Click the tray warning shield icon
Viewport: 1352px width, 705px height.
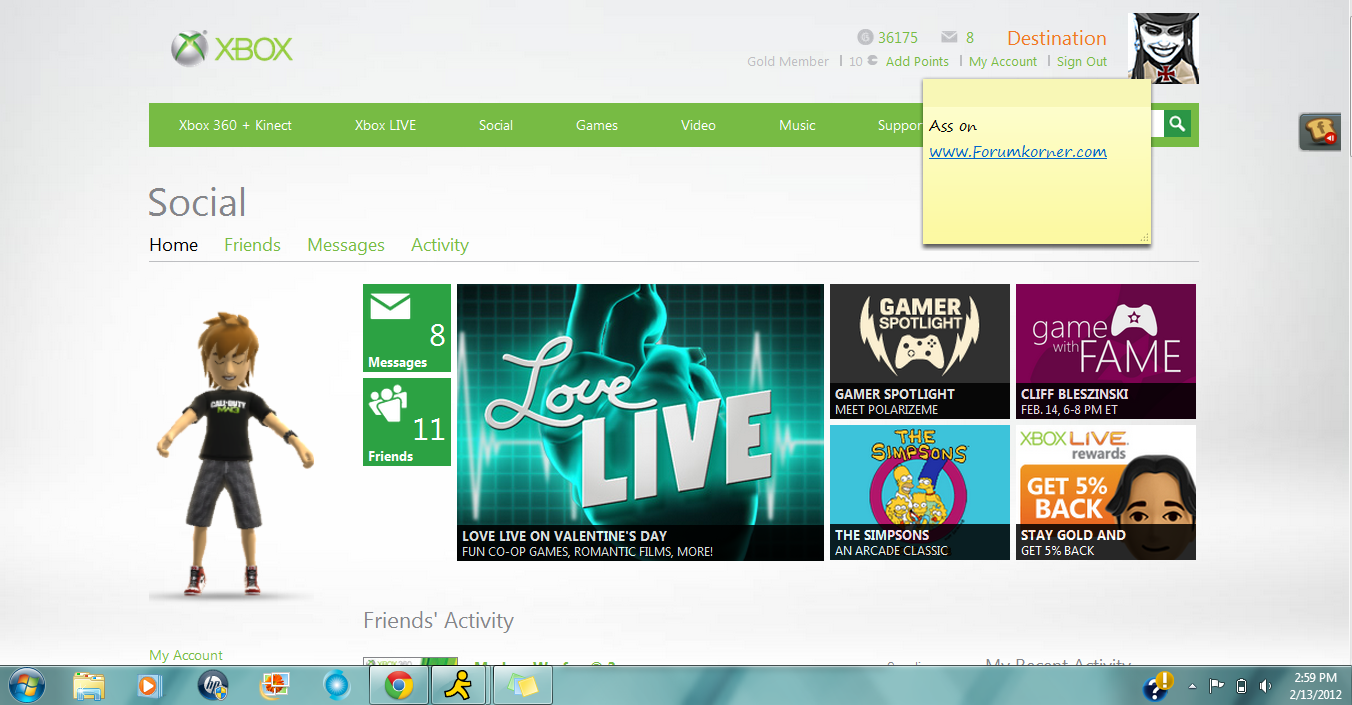(x=1159, y=685)
